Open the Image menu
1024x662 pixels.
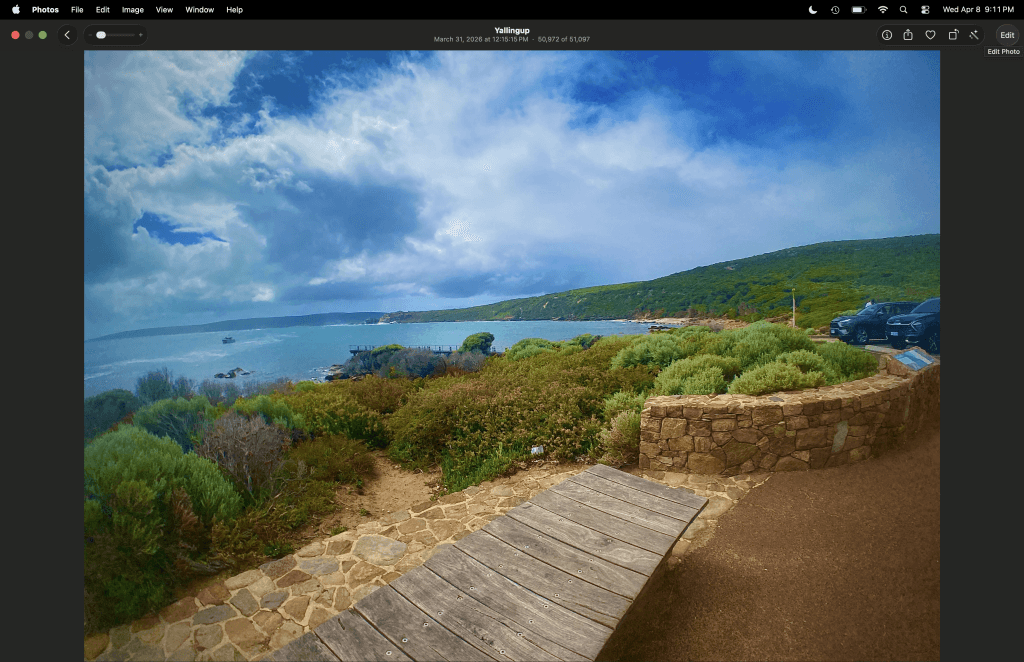point(132,9)
